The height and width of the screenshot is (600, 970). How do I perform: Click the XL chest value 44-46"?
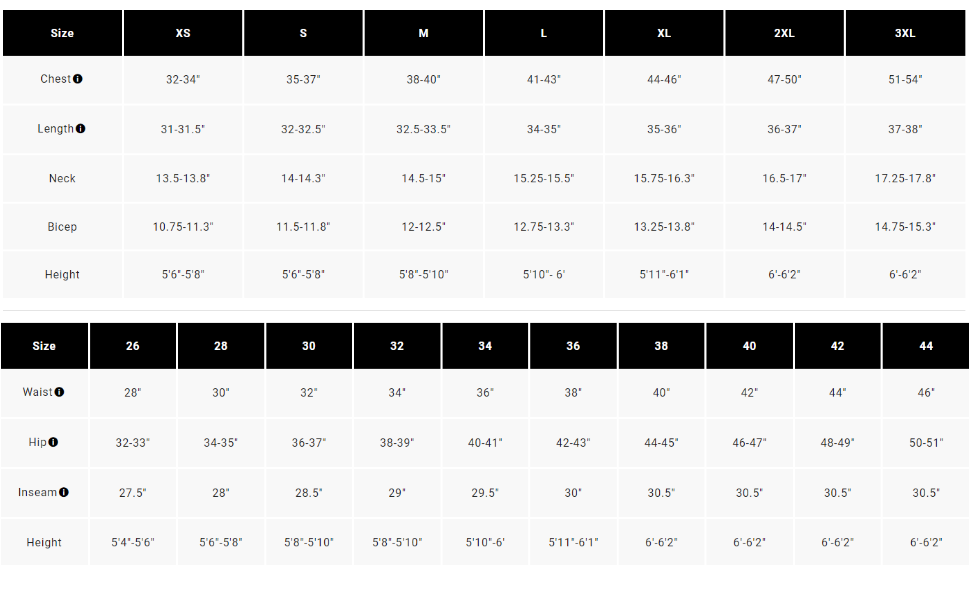click(x=664, y=79)
